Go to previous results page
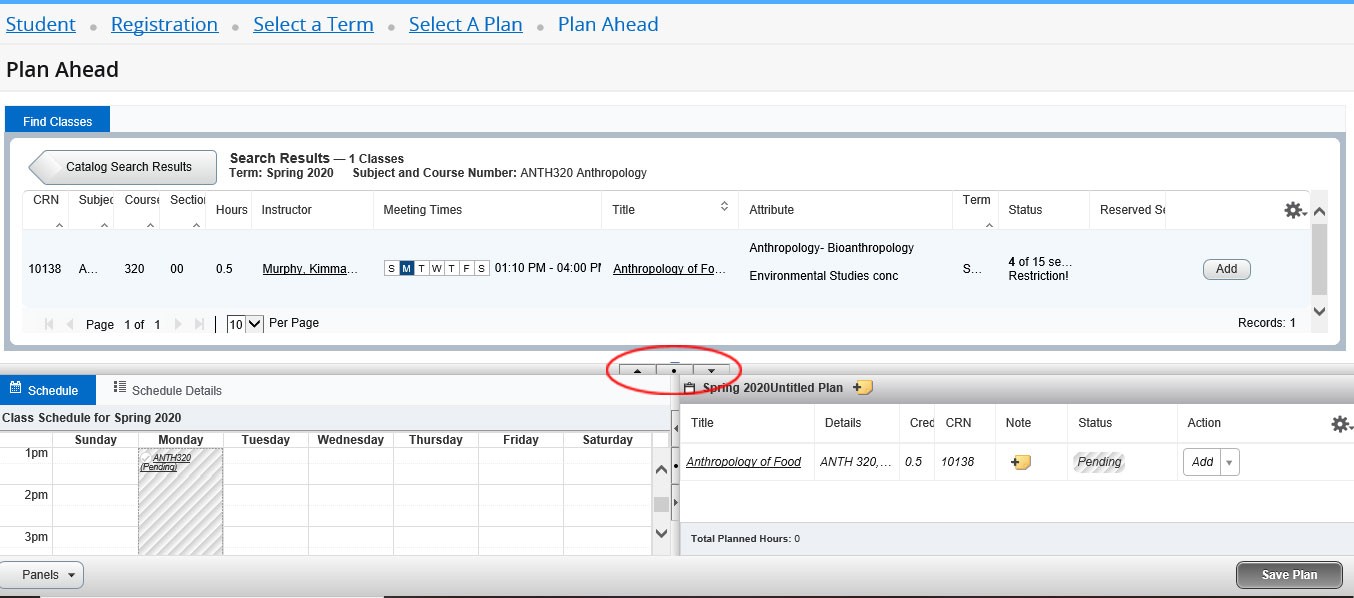1354x598 pixels. tap(70, 324)
